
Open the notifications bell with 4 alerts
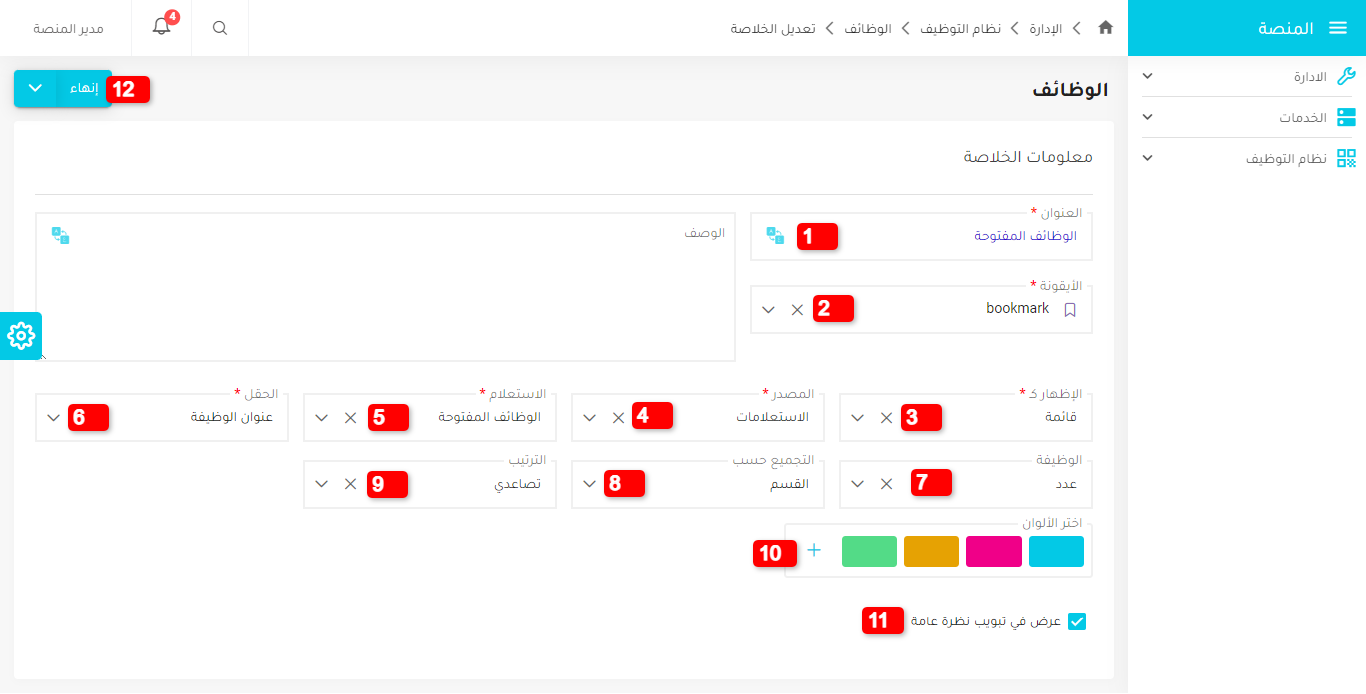coord(161,28)
